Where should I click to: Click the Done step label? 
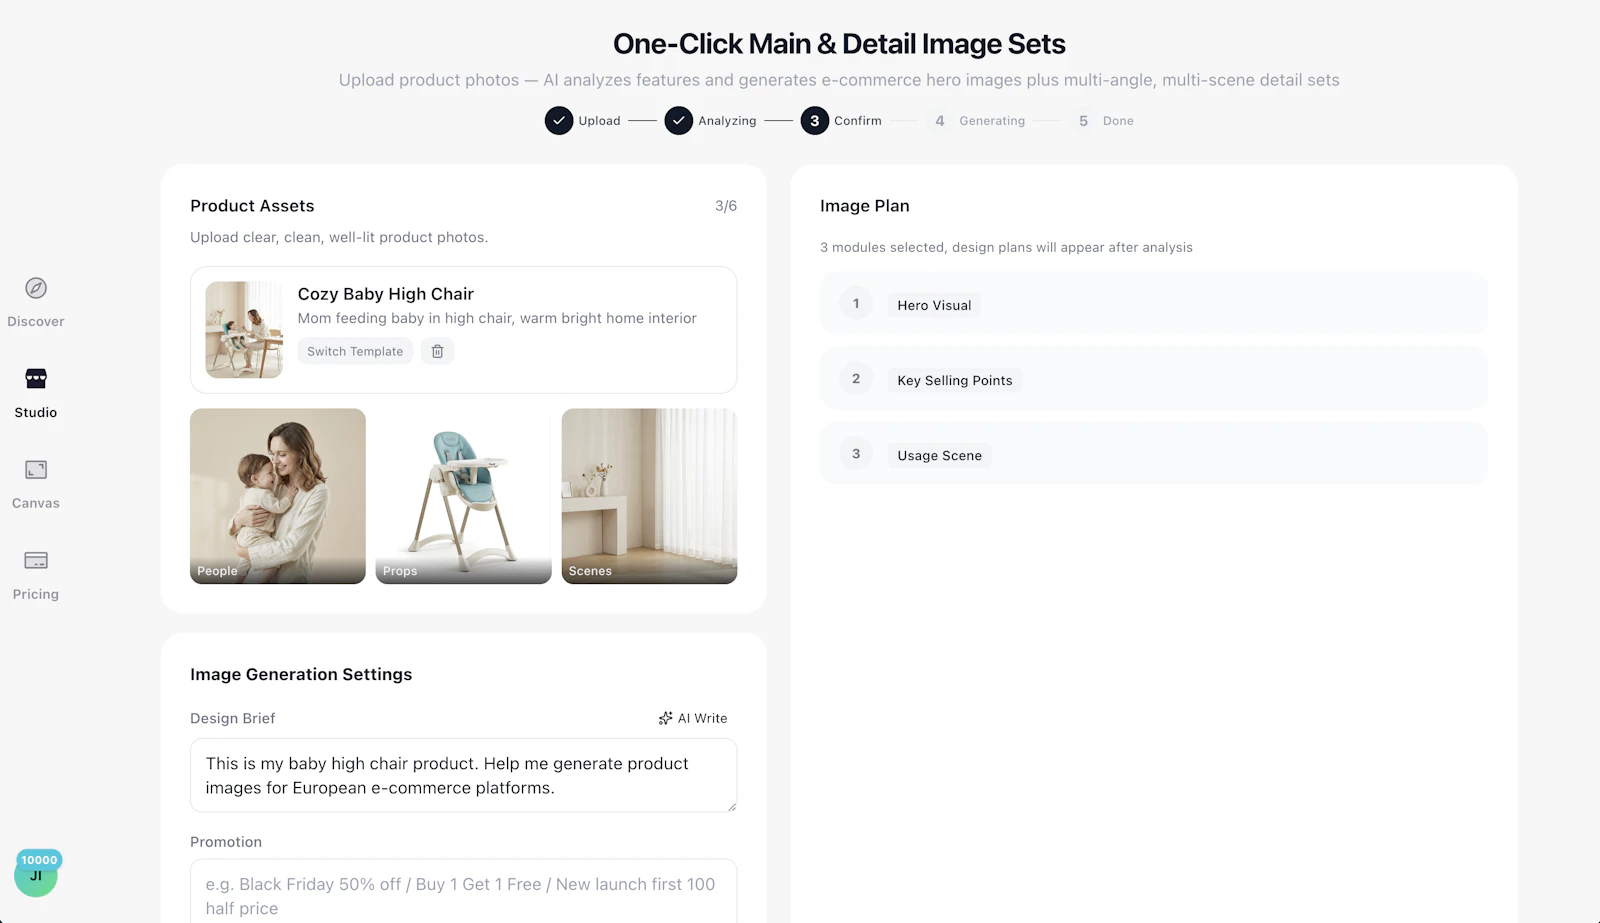pyautogui.click(x=1118, y=121)
